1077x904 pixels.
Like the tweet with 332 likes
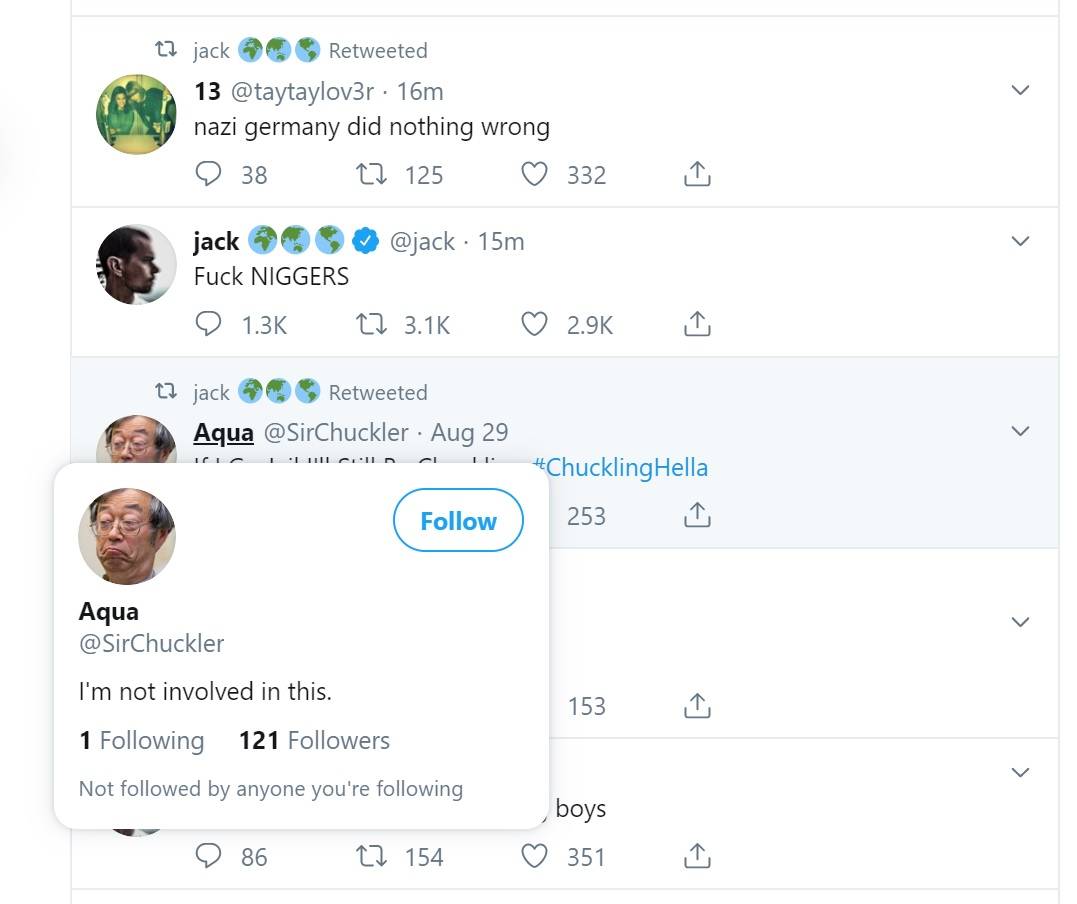[x=535, y=175]
